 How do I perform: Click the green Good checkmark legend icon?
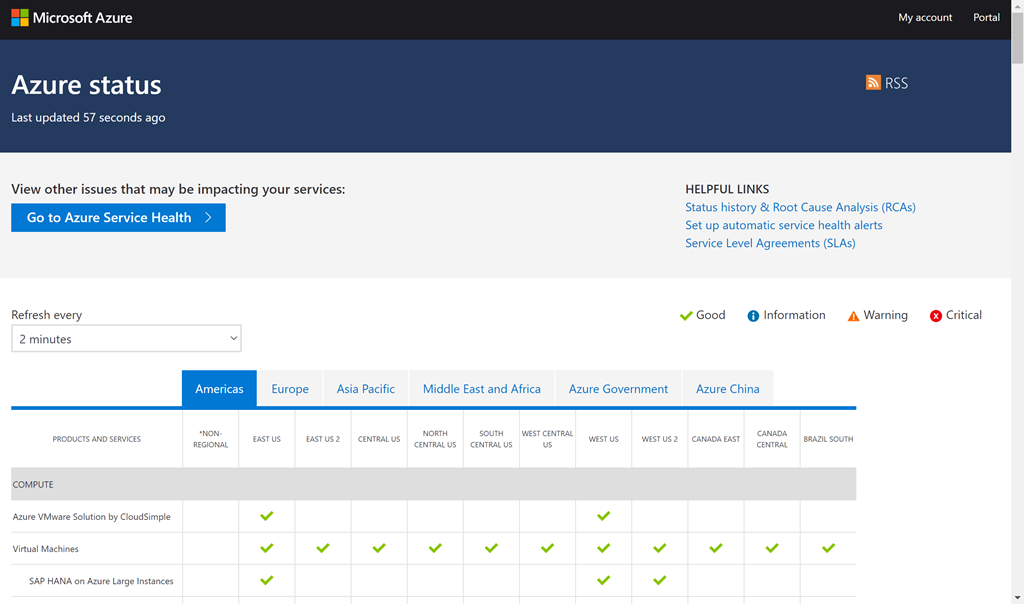(686, 316)
